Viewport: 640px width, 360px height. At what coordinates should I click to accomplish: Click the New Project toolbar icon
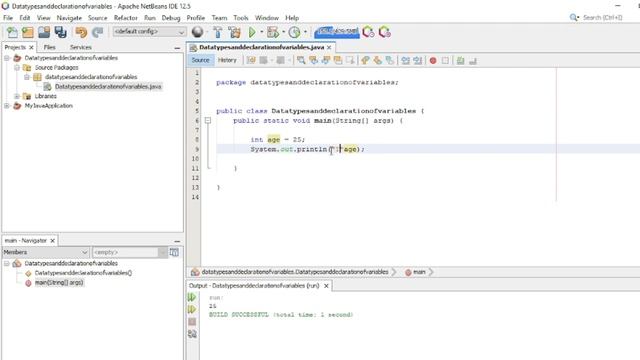pos(28,32)
